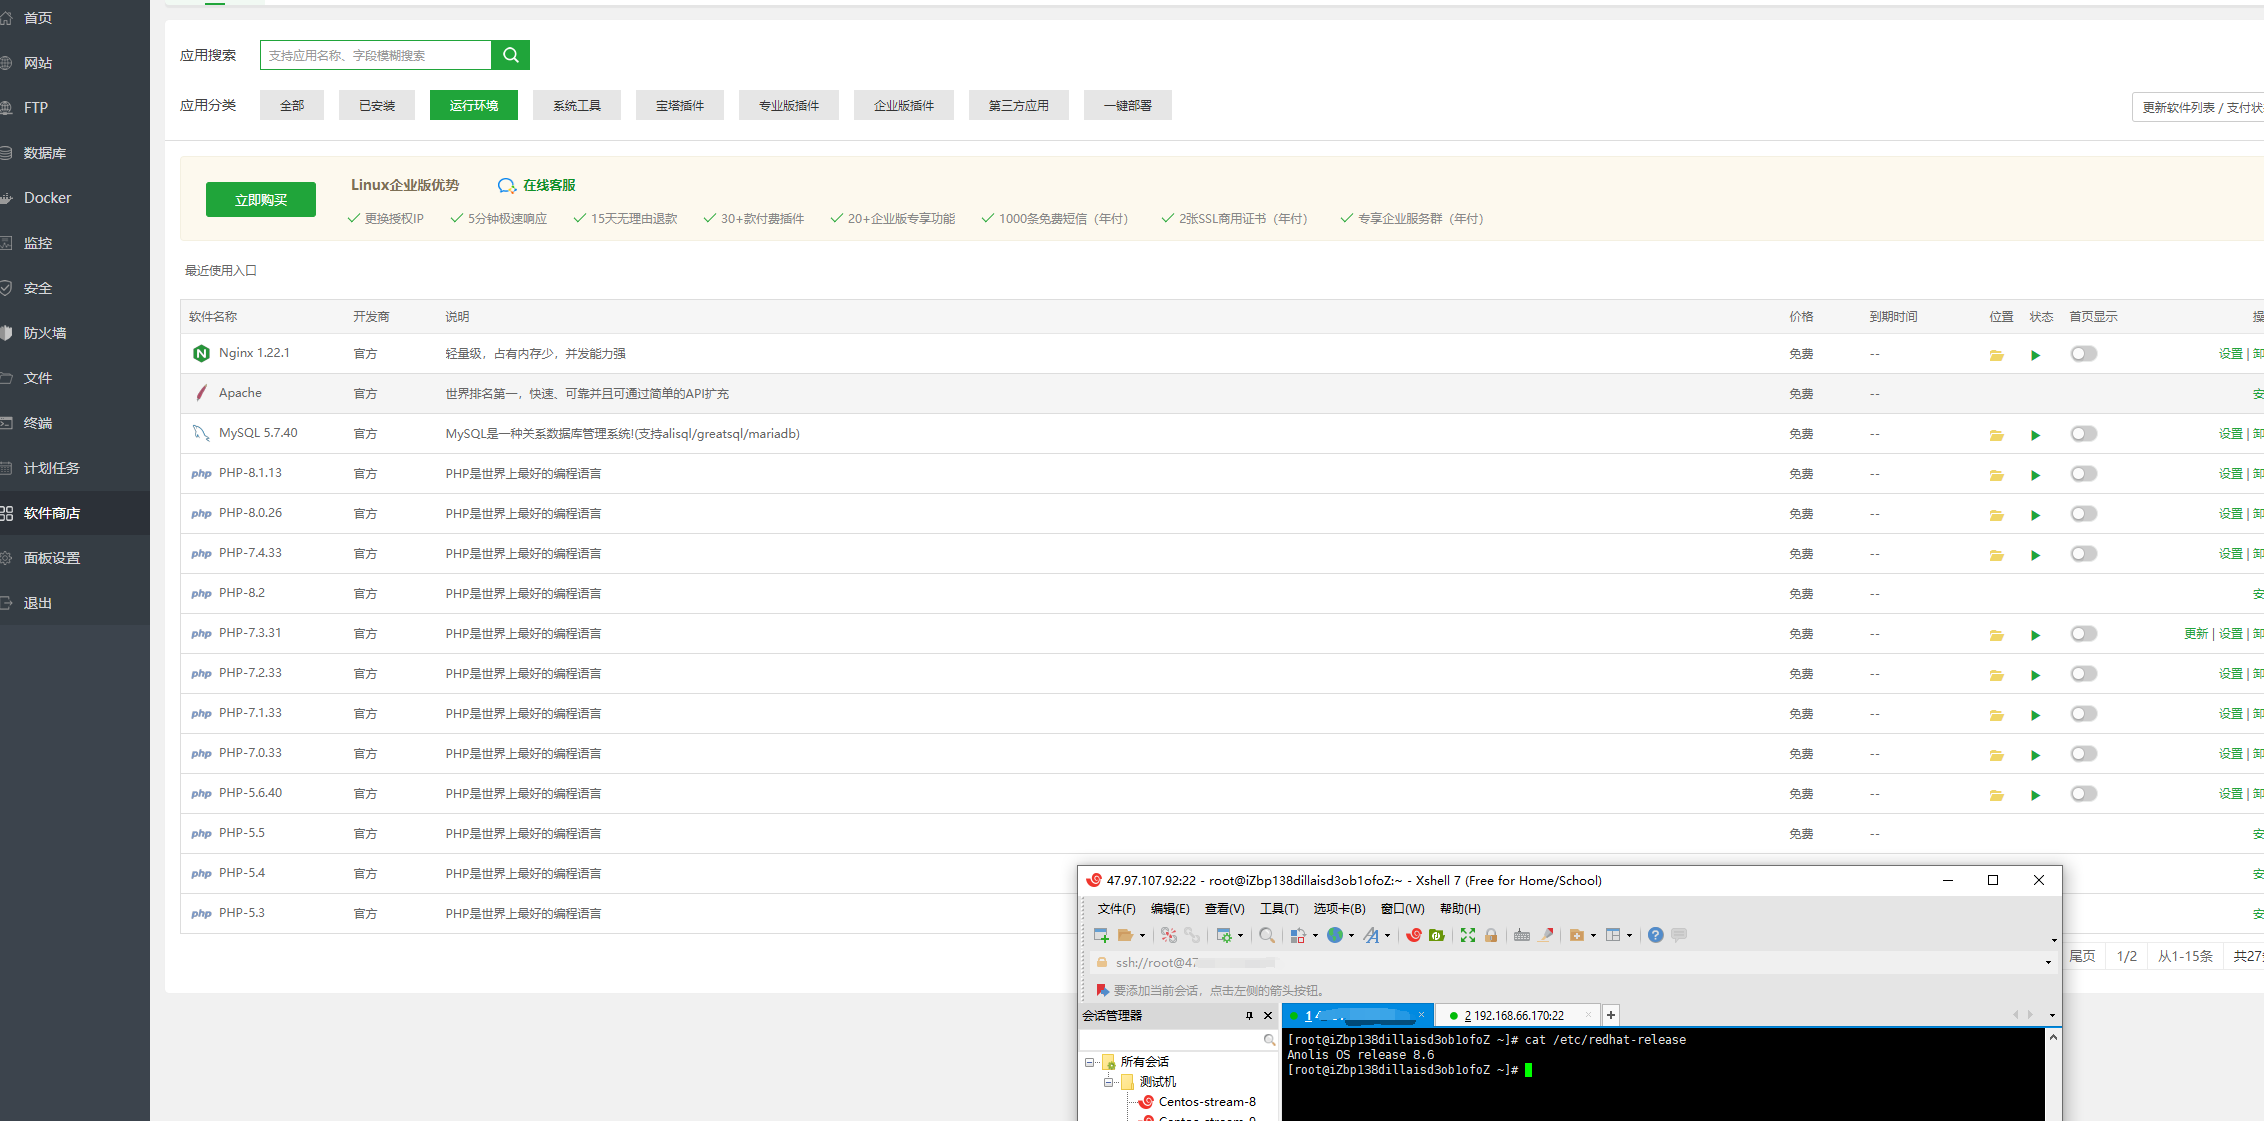Click the fullscreen arrows icon in Xshell toolbar
The image size is (2264, 1121).
[1468, 935]
